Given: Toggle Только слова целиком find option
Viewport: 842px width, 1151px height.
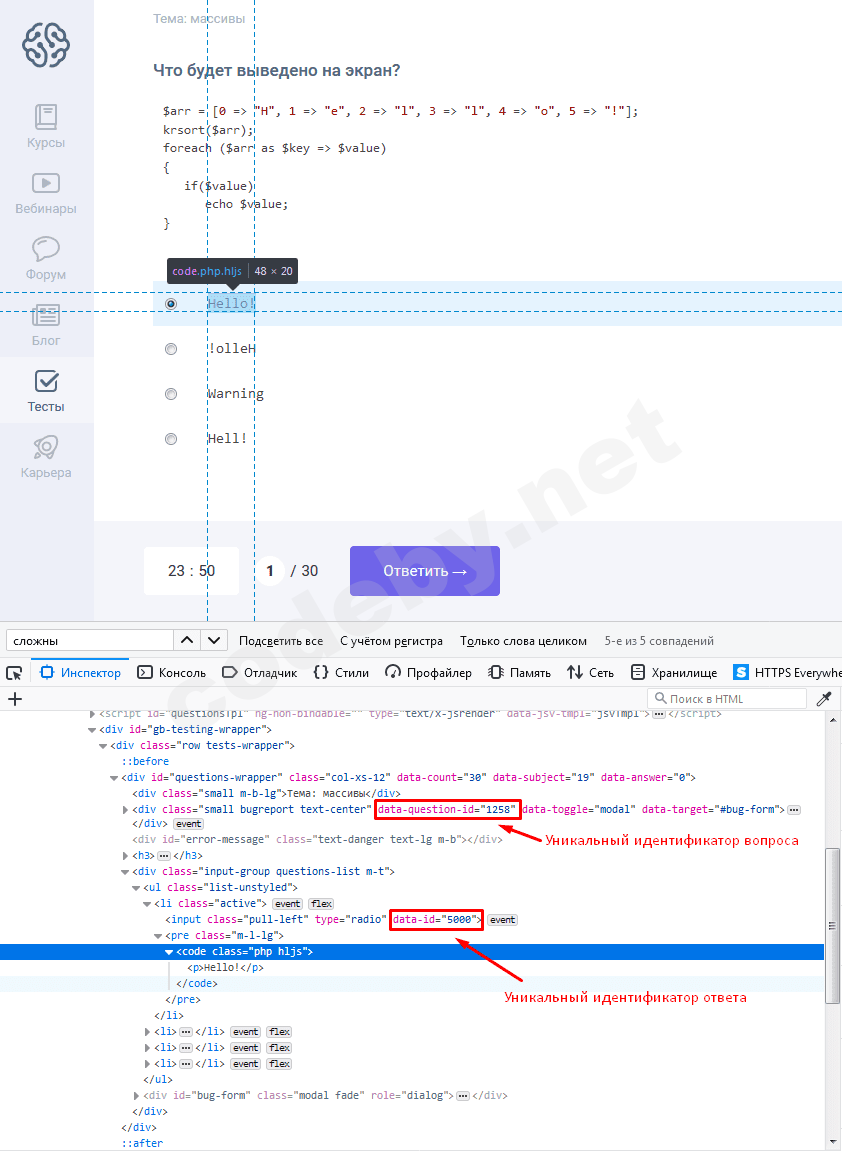Looking at the screenshot, I should pos(523,641).
